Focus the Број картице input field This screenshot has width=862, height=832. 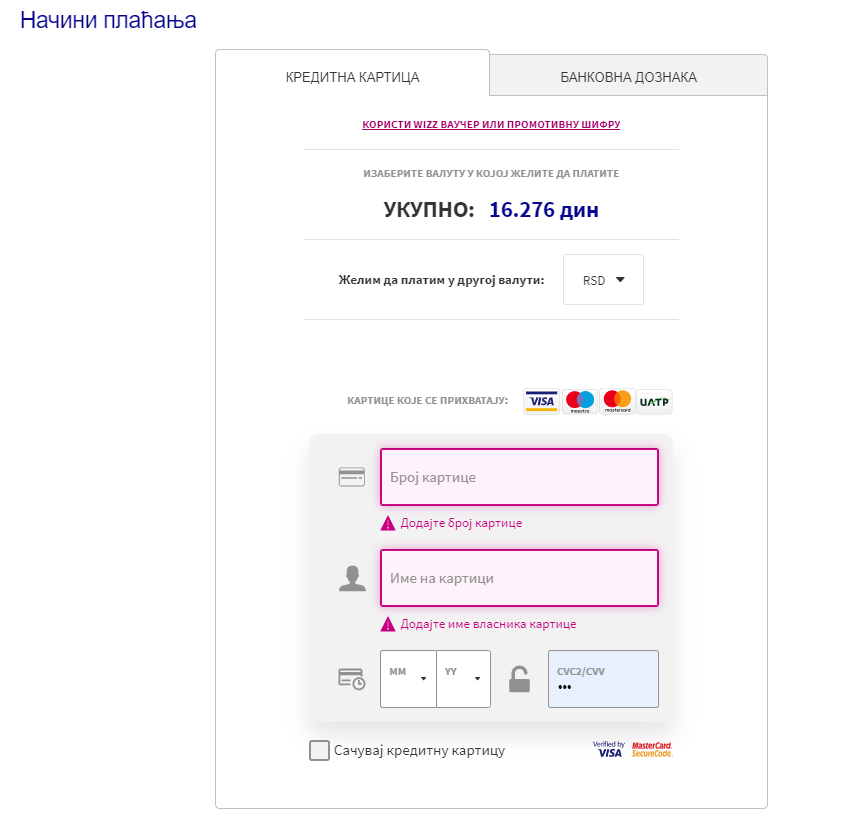tap(519, 477)
